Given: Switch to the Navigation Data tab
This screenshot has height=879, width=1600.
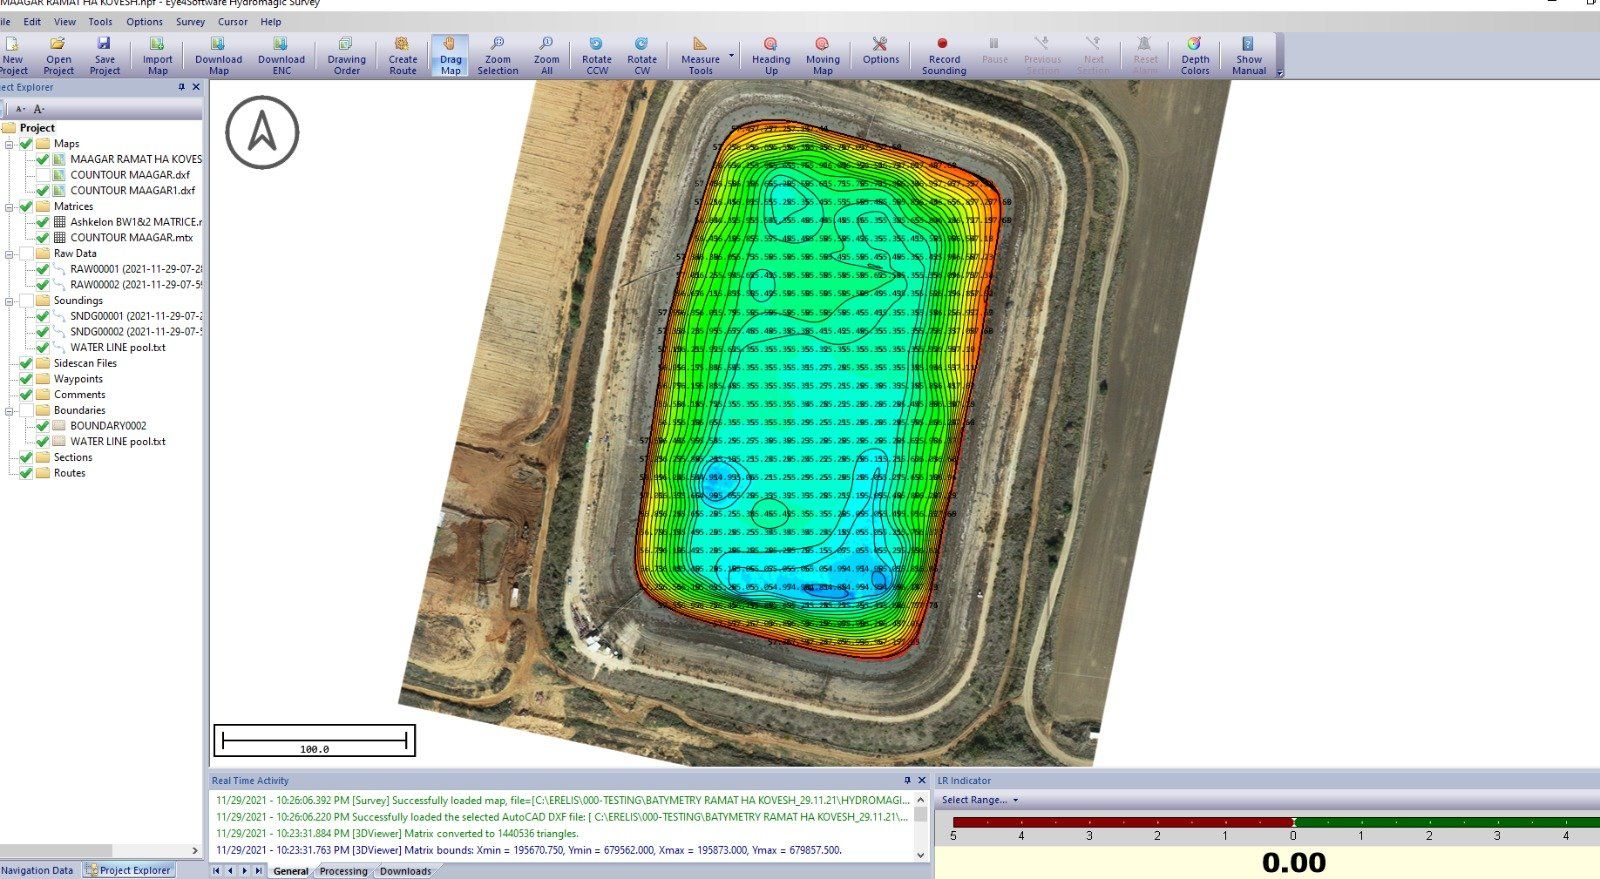Looking at the screenshot, I should [37, 870].
